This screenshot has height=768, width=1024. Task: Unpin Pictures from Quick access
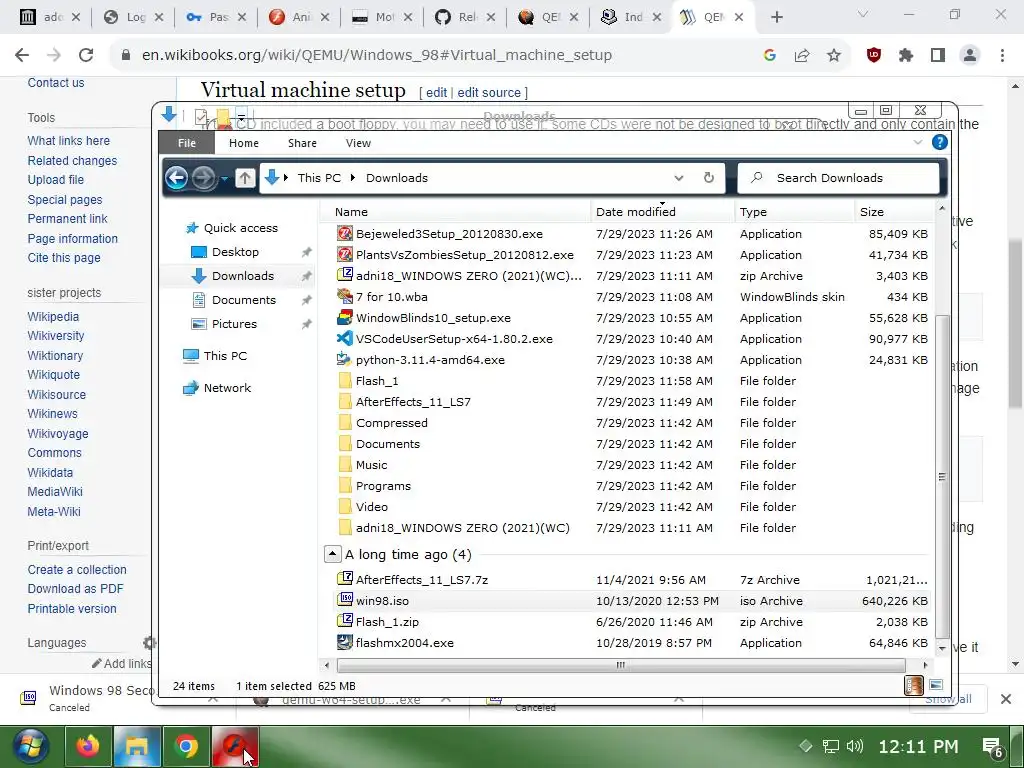[x=306, y=324]
